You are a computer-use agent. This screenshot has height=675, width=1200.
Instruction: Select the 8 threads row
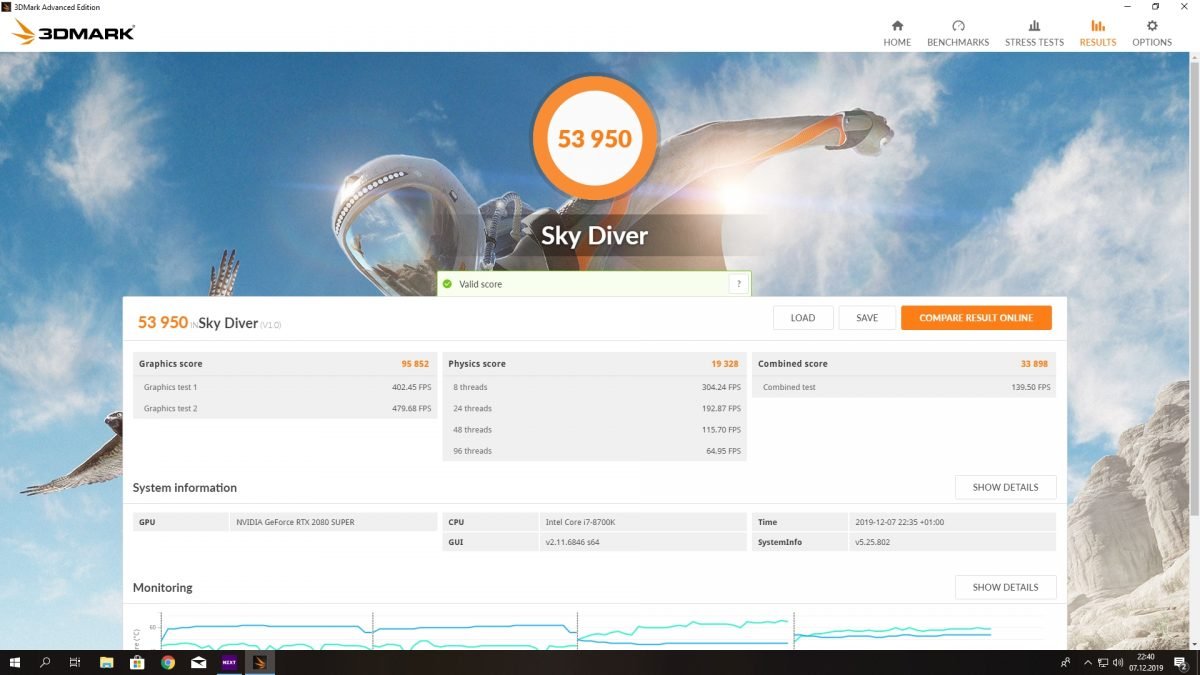pos(595,387)
